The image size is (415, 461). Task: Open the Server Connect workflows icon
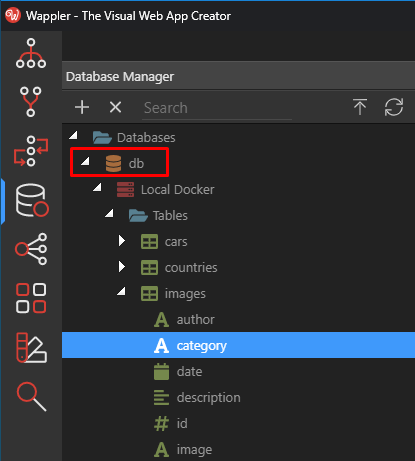31,151
